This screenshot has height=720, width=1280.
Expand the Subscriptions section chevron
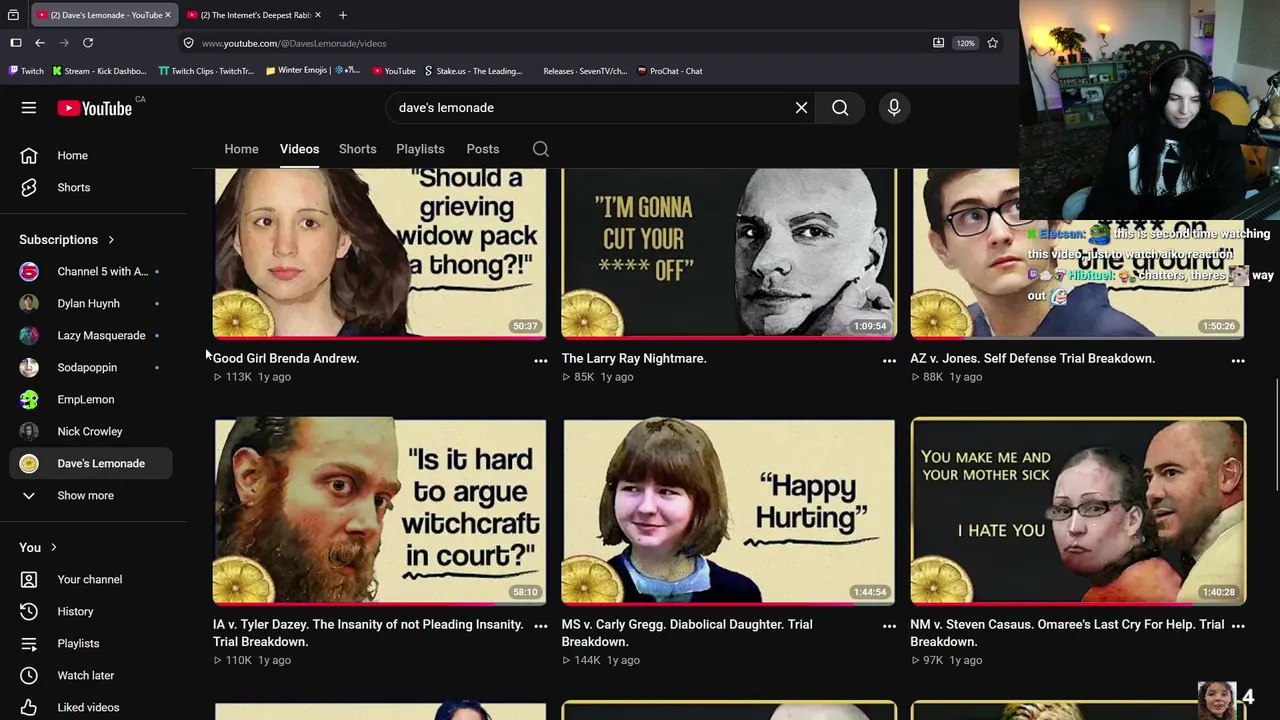click(x=111, y=240)
